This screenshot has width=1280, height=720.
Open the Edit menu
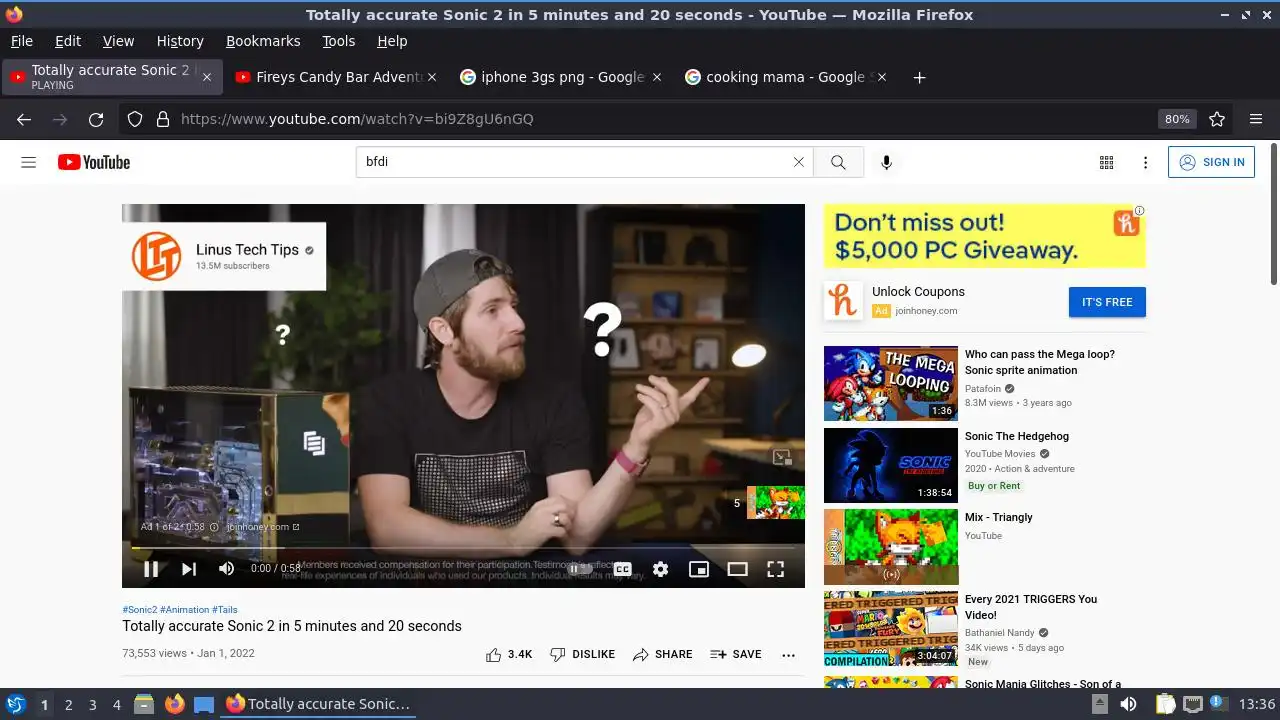[x=68, y=41]
